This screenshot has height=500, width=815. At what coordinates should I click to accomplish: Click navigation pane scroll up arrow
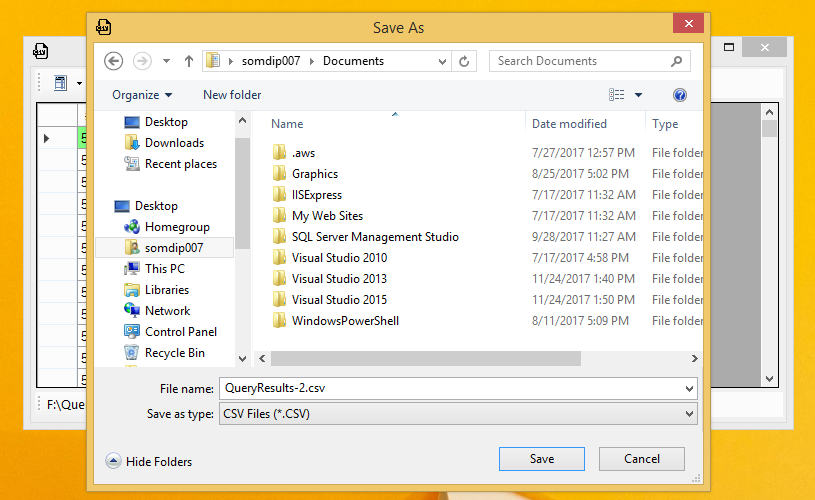click(242, 121)
